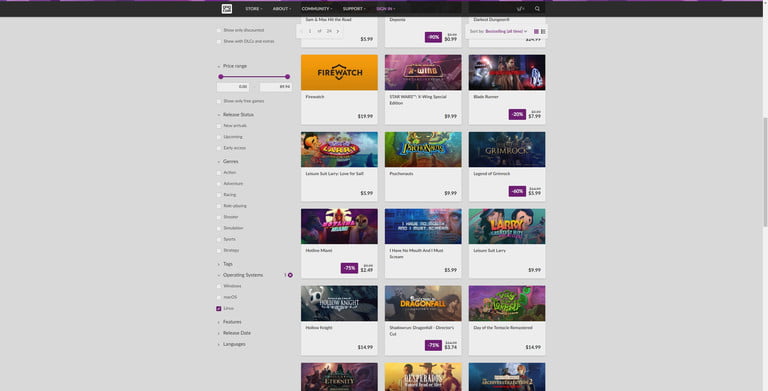Check the Strategy genre filter
The height and width of the screenshot is (391, 768).
(219, 251)
